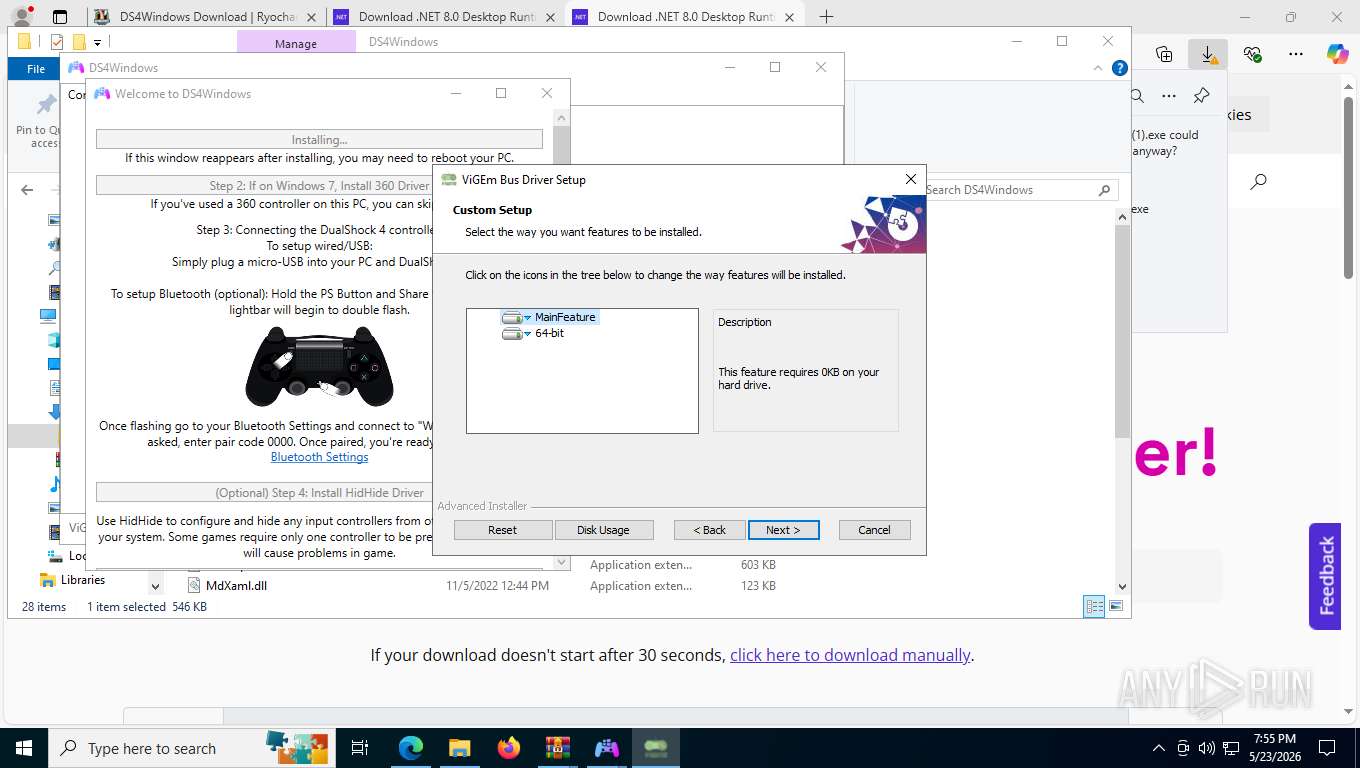Open 64-bit feature drive icon dropdown
The width and height of the screenshot is (1360, 768).
click(516, 333)
